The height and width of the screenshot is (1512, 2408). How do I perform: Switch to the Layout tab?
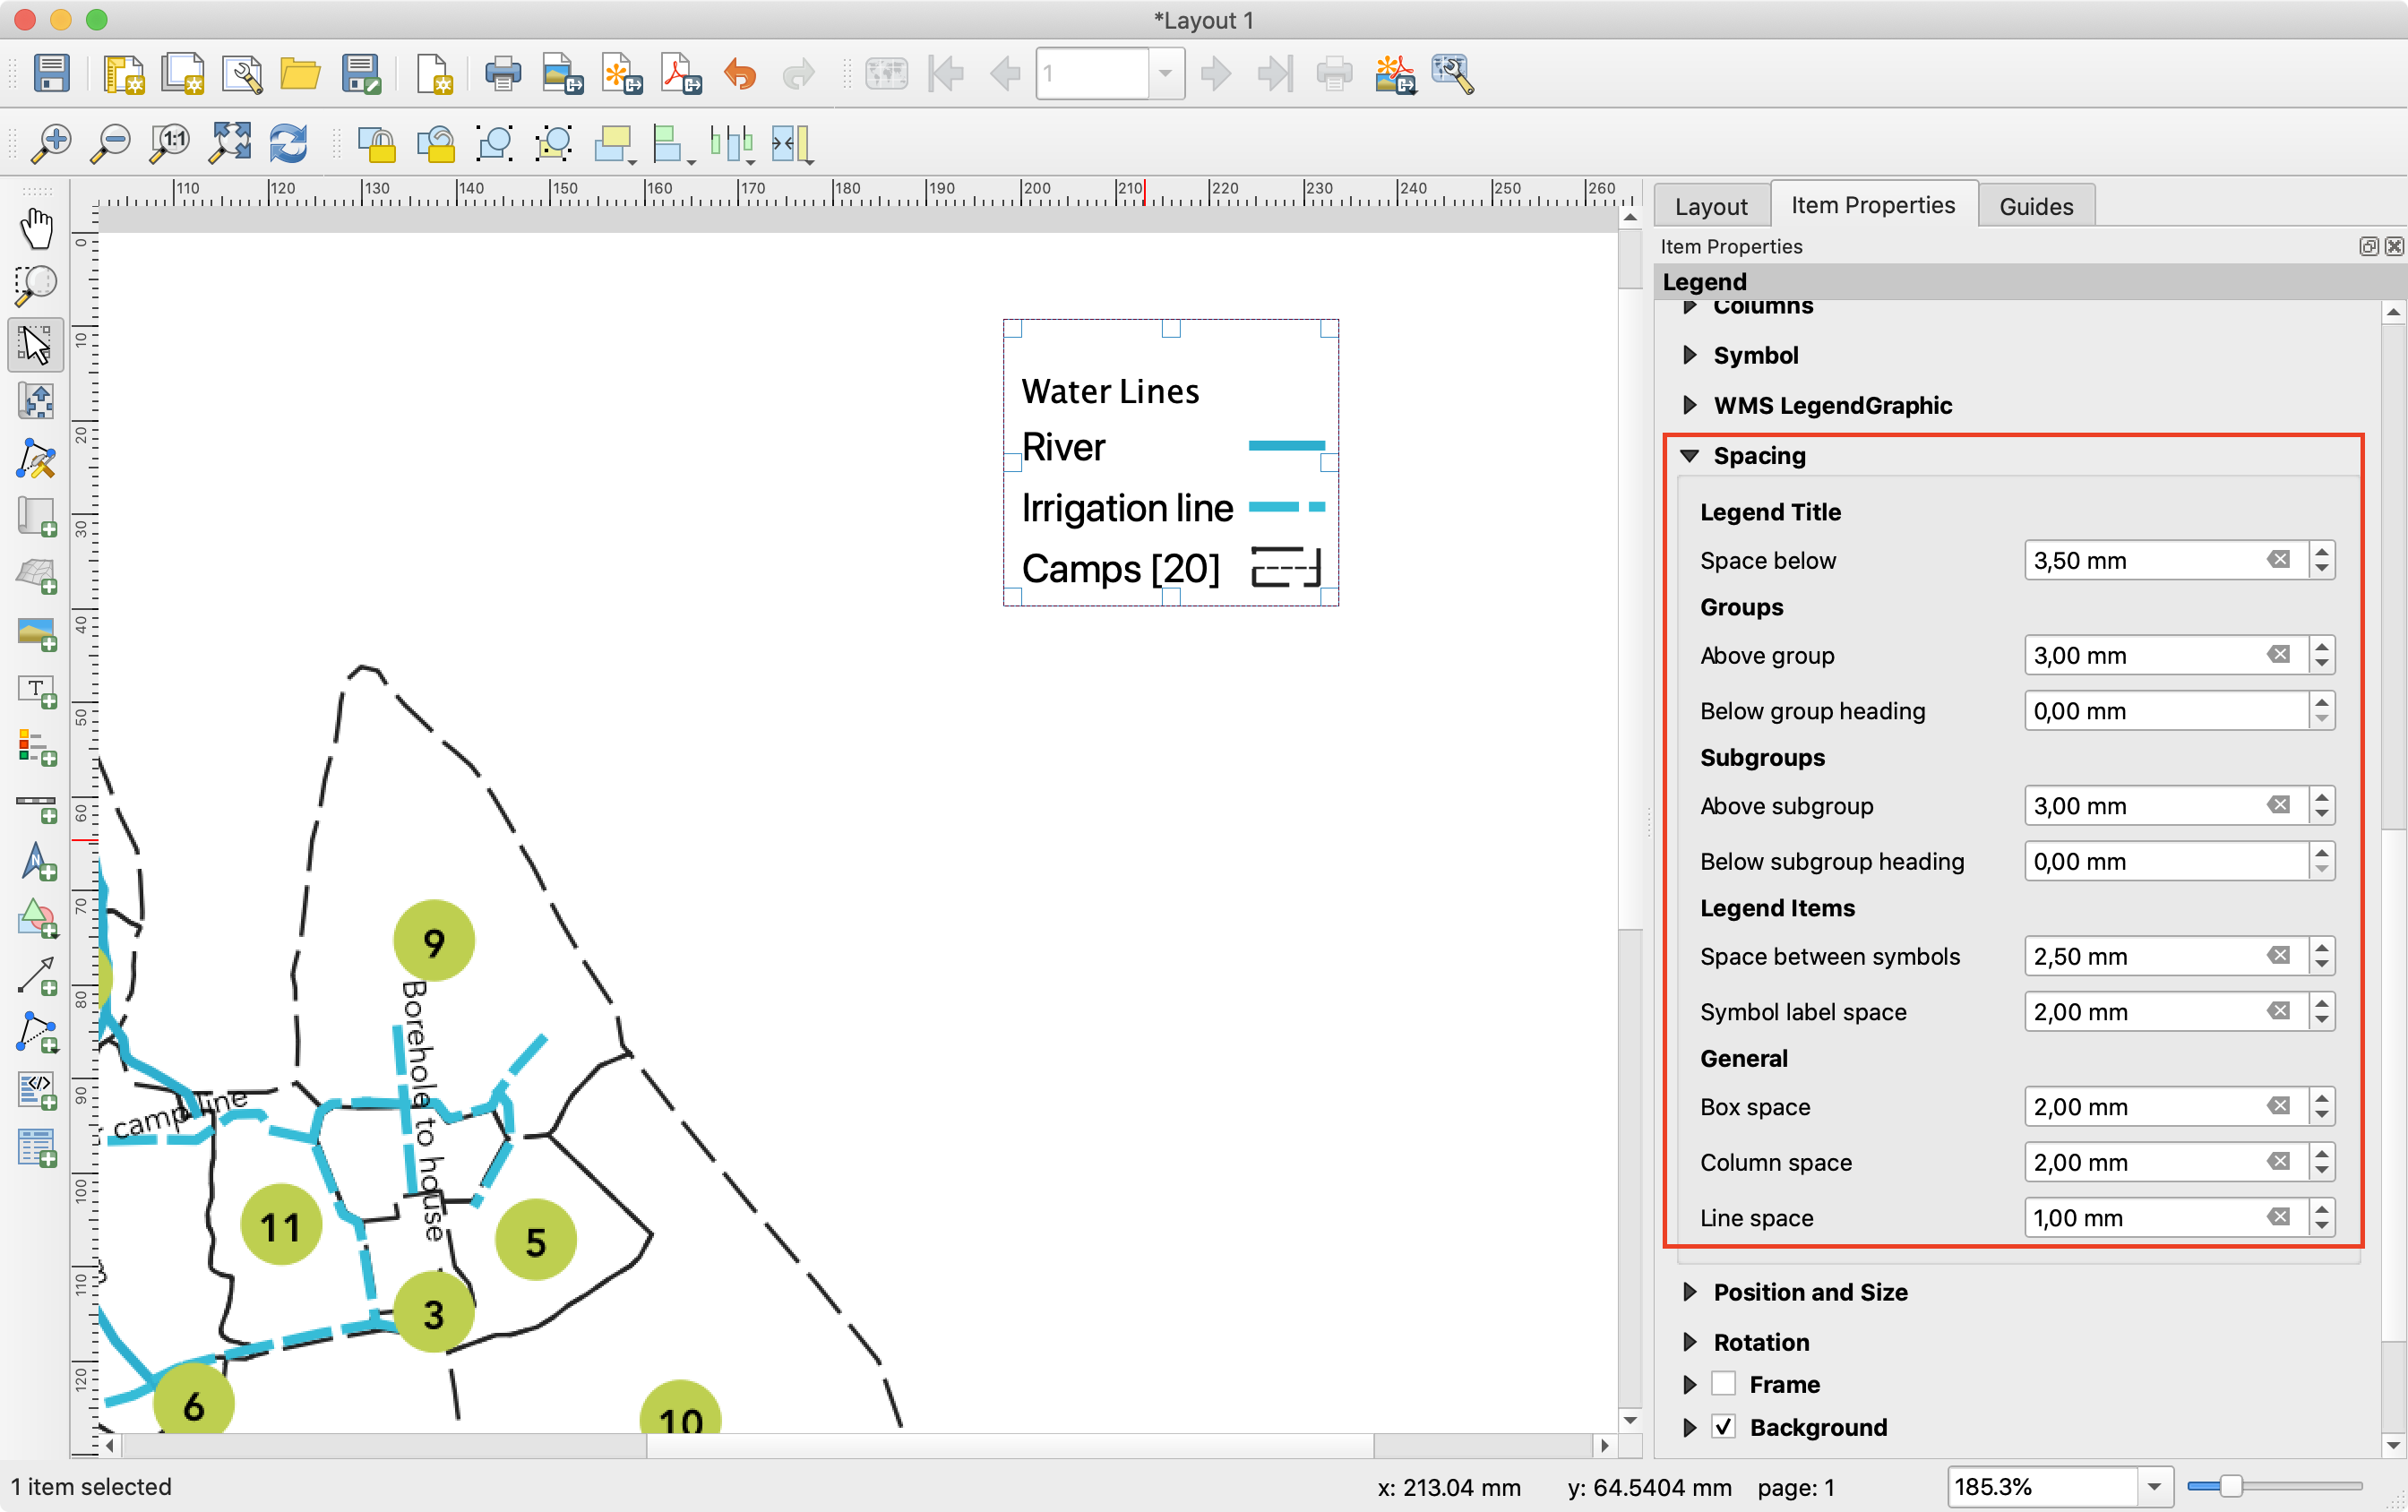click(x=1711, y=206)
